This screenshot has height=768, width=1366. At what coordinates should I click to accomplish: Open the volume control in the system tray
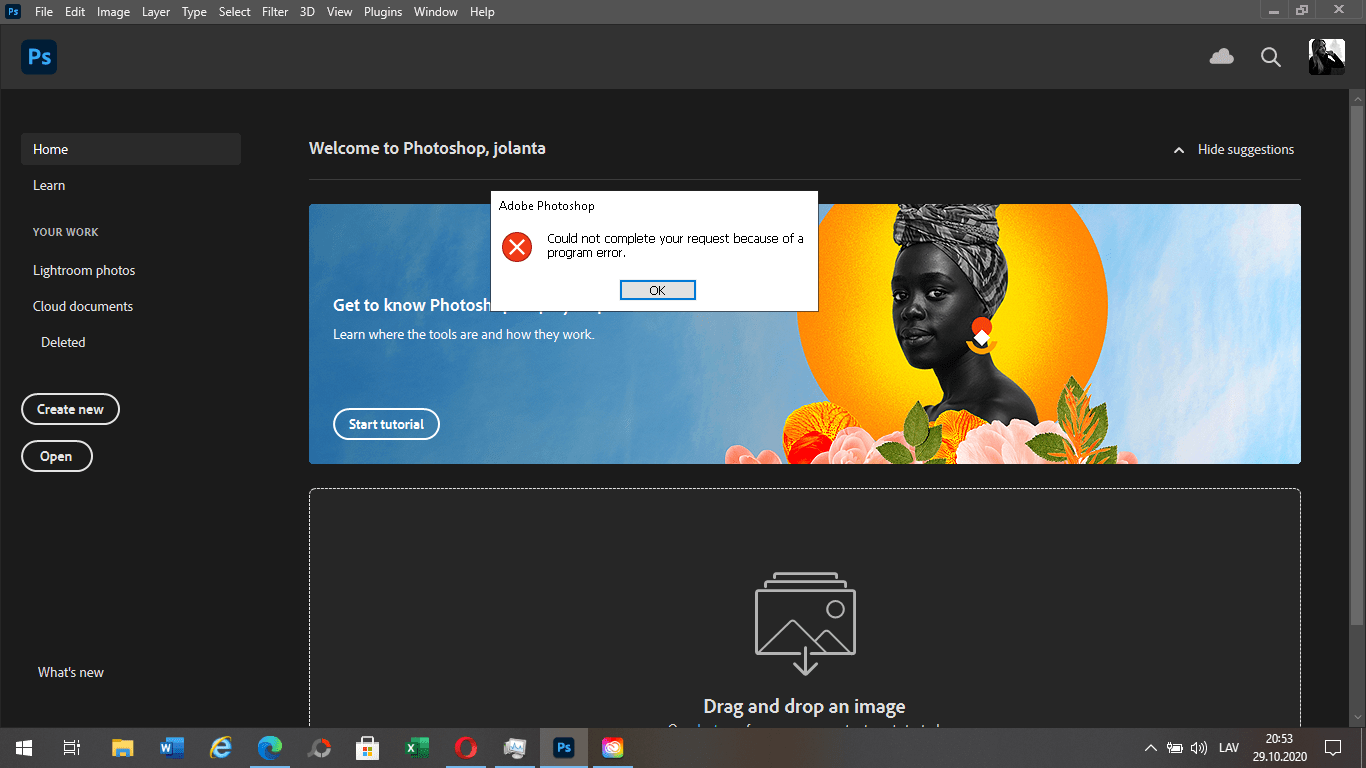[x=1198, y=747]
